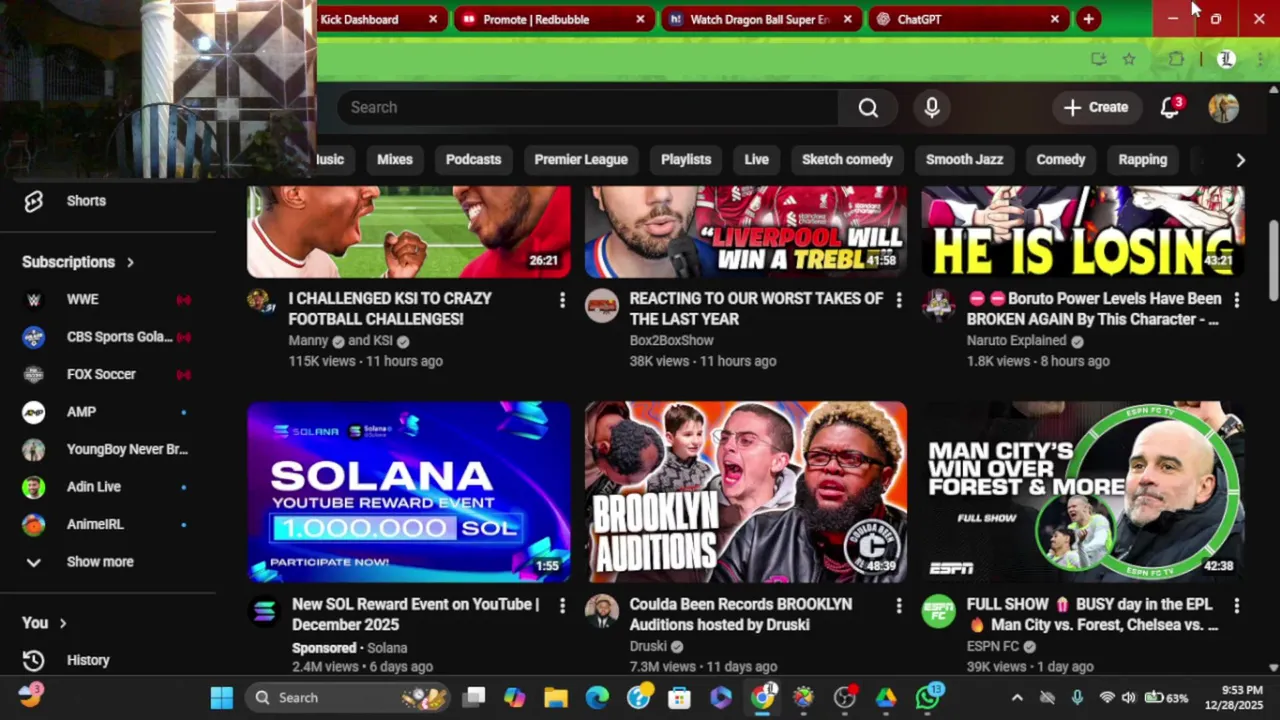
Task: Open options menu for ESPN FC Full Show video
Action: [x=1237, y=606]
